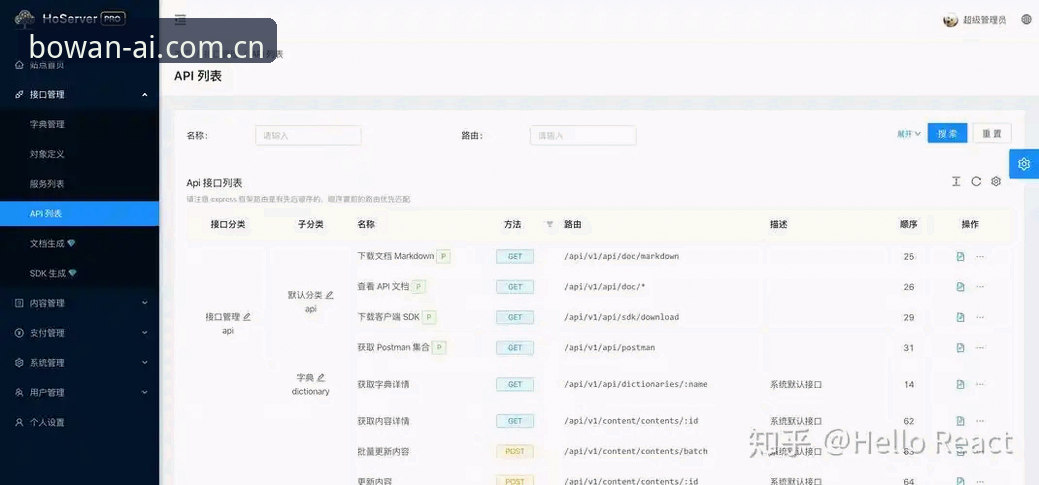
Task: Edit the 默认分类 subcategory pencil icon
Action: click(329, 295)
